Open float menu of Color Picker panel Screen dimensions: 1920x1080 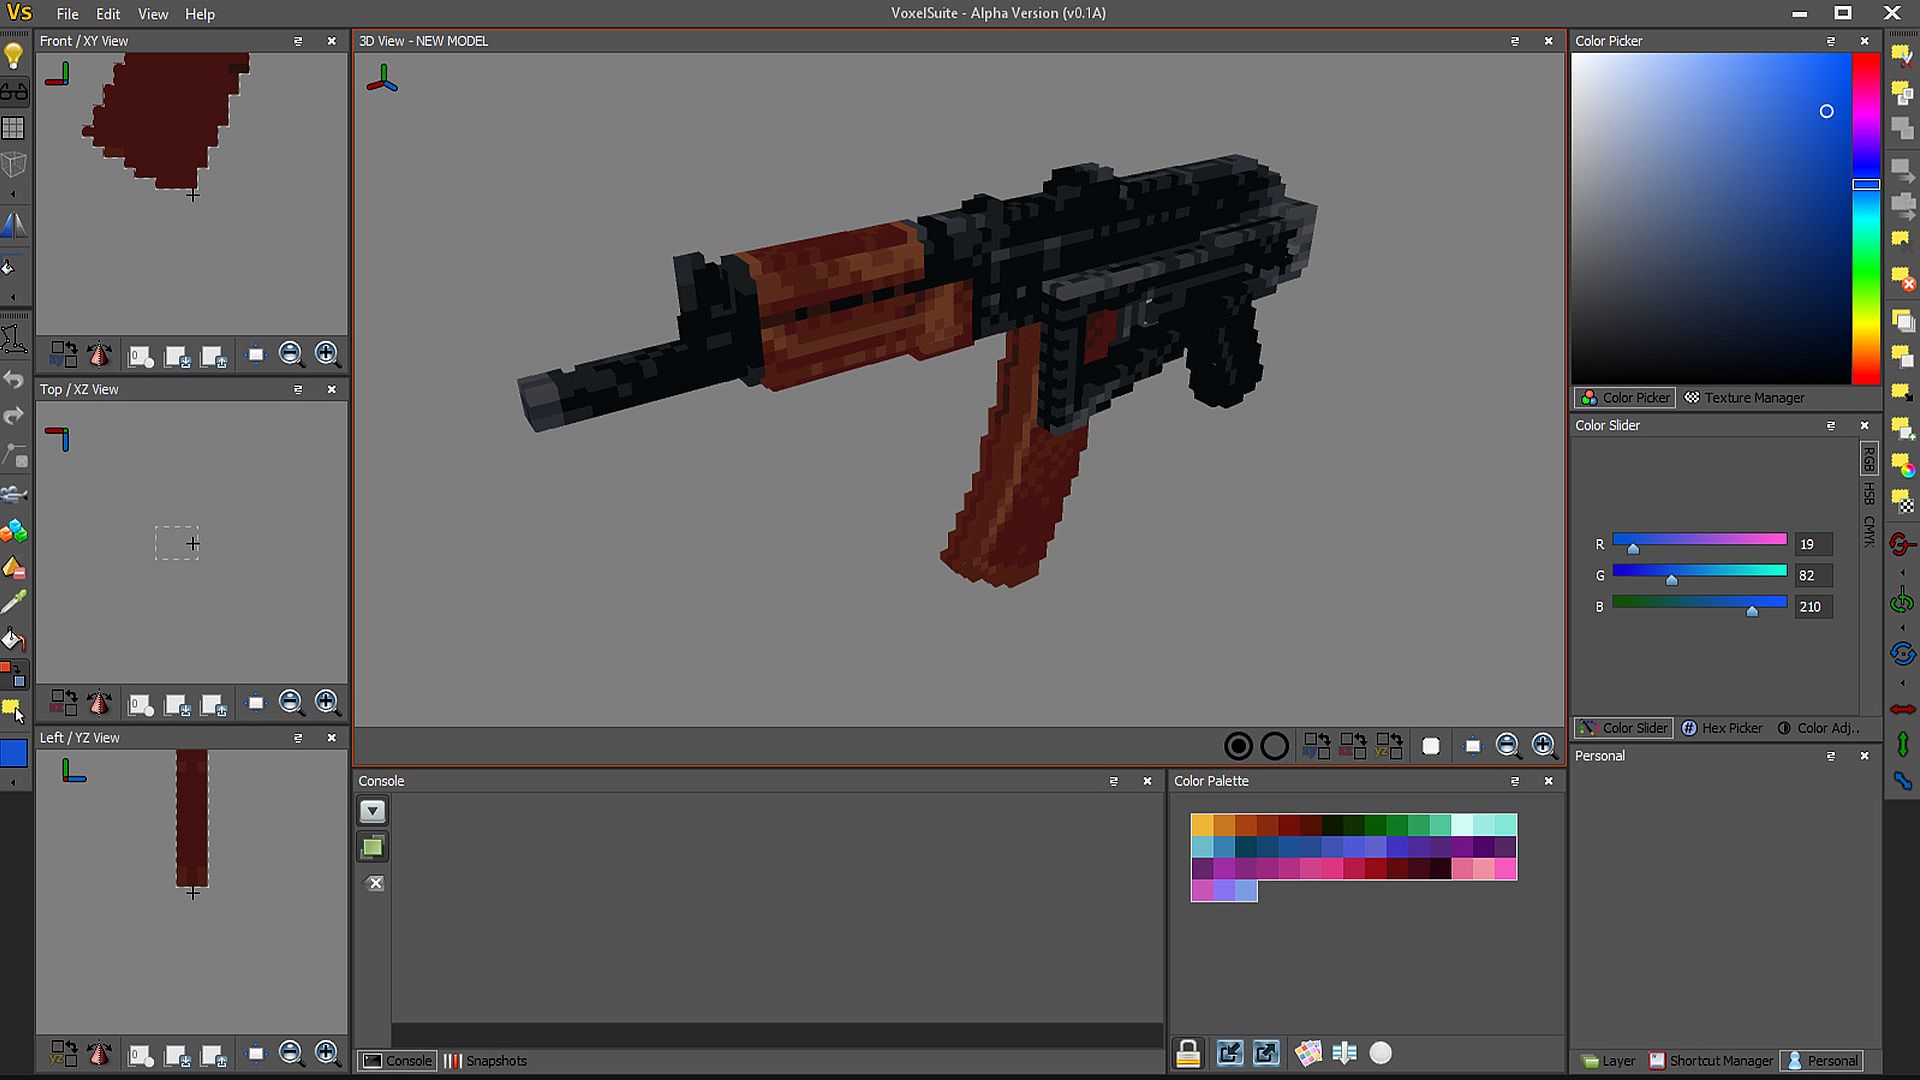1831,41
